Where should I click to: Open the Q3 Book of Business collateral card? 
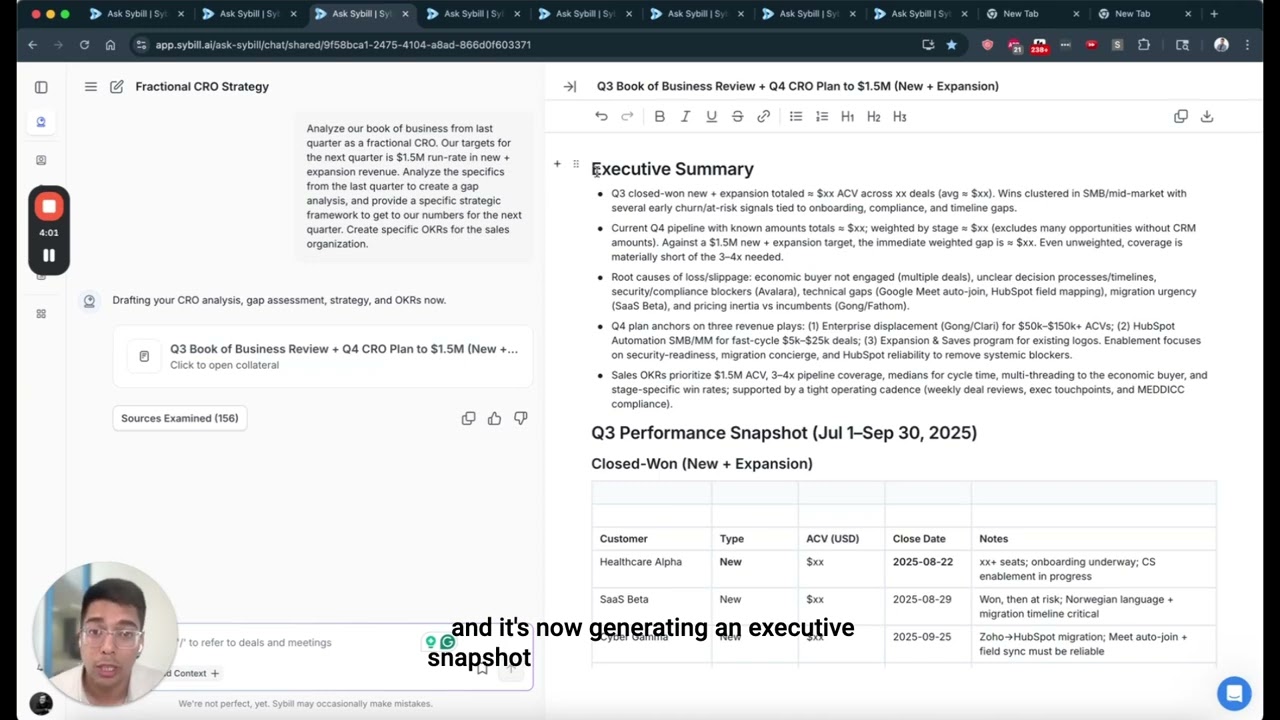[x=323, y=356]
